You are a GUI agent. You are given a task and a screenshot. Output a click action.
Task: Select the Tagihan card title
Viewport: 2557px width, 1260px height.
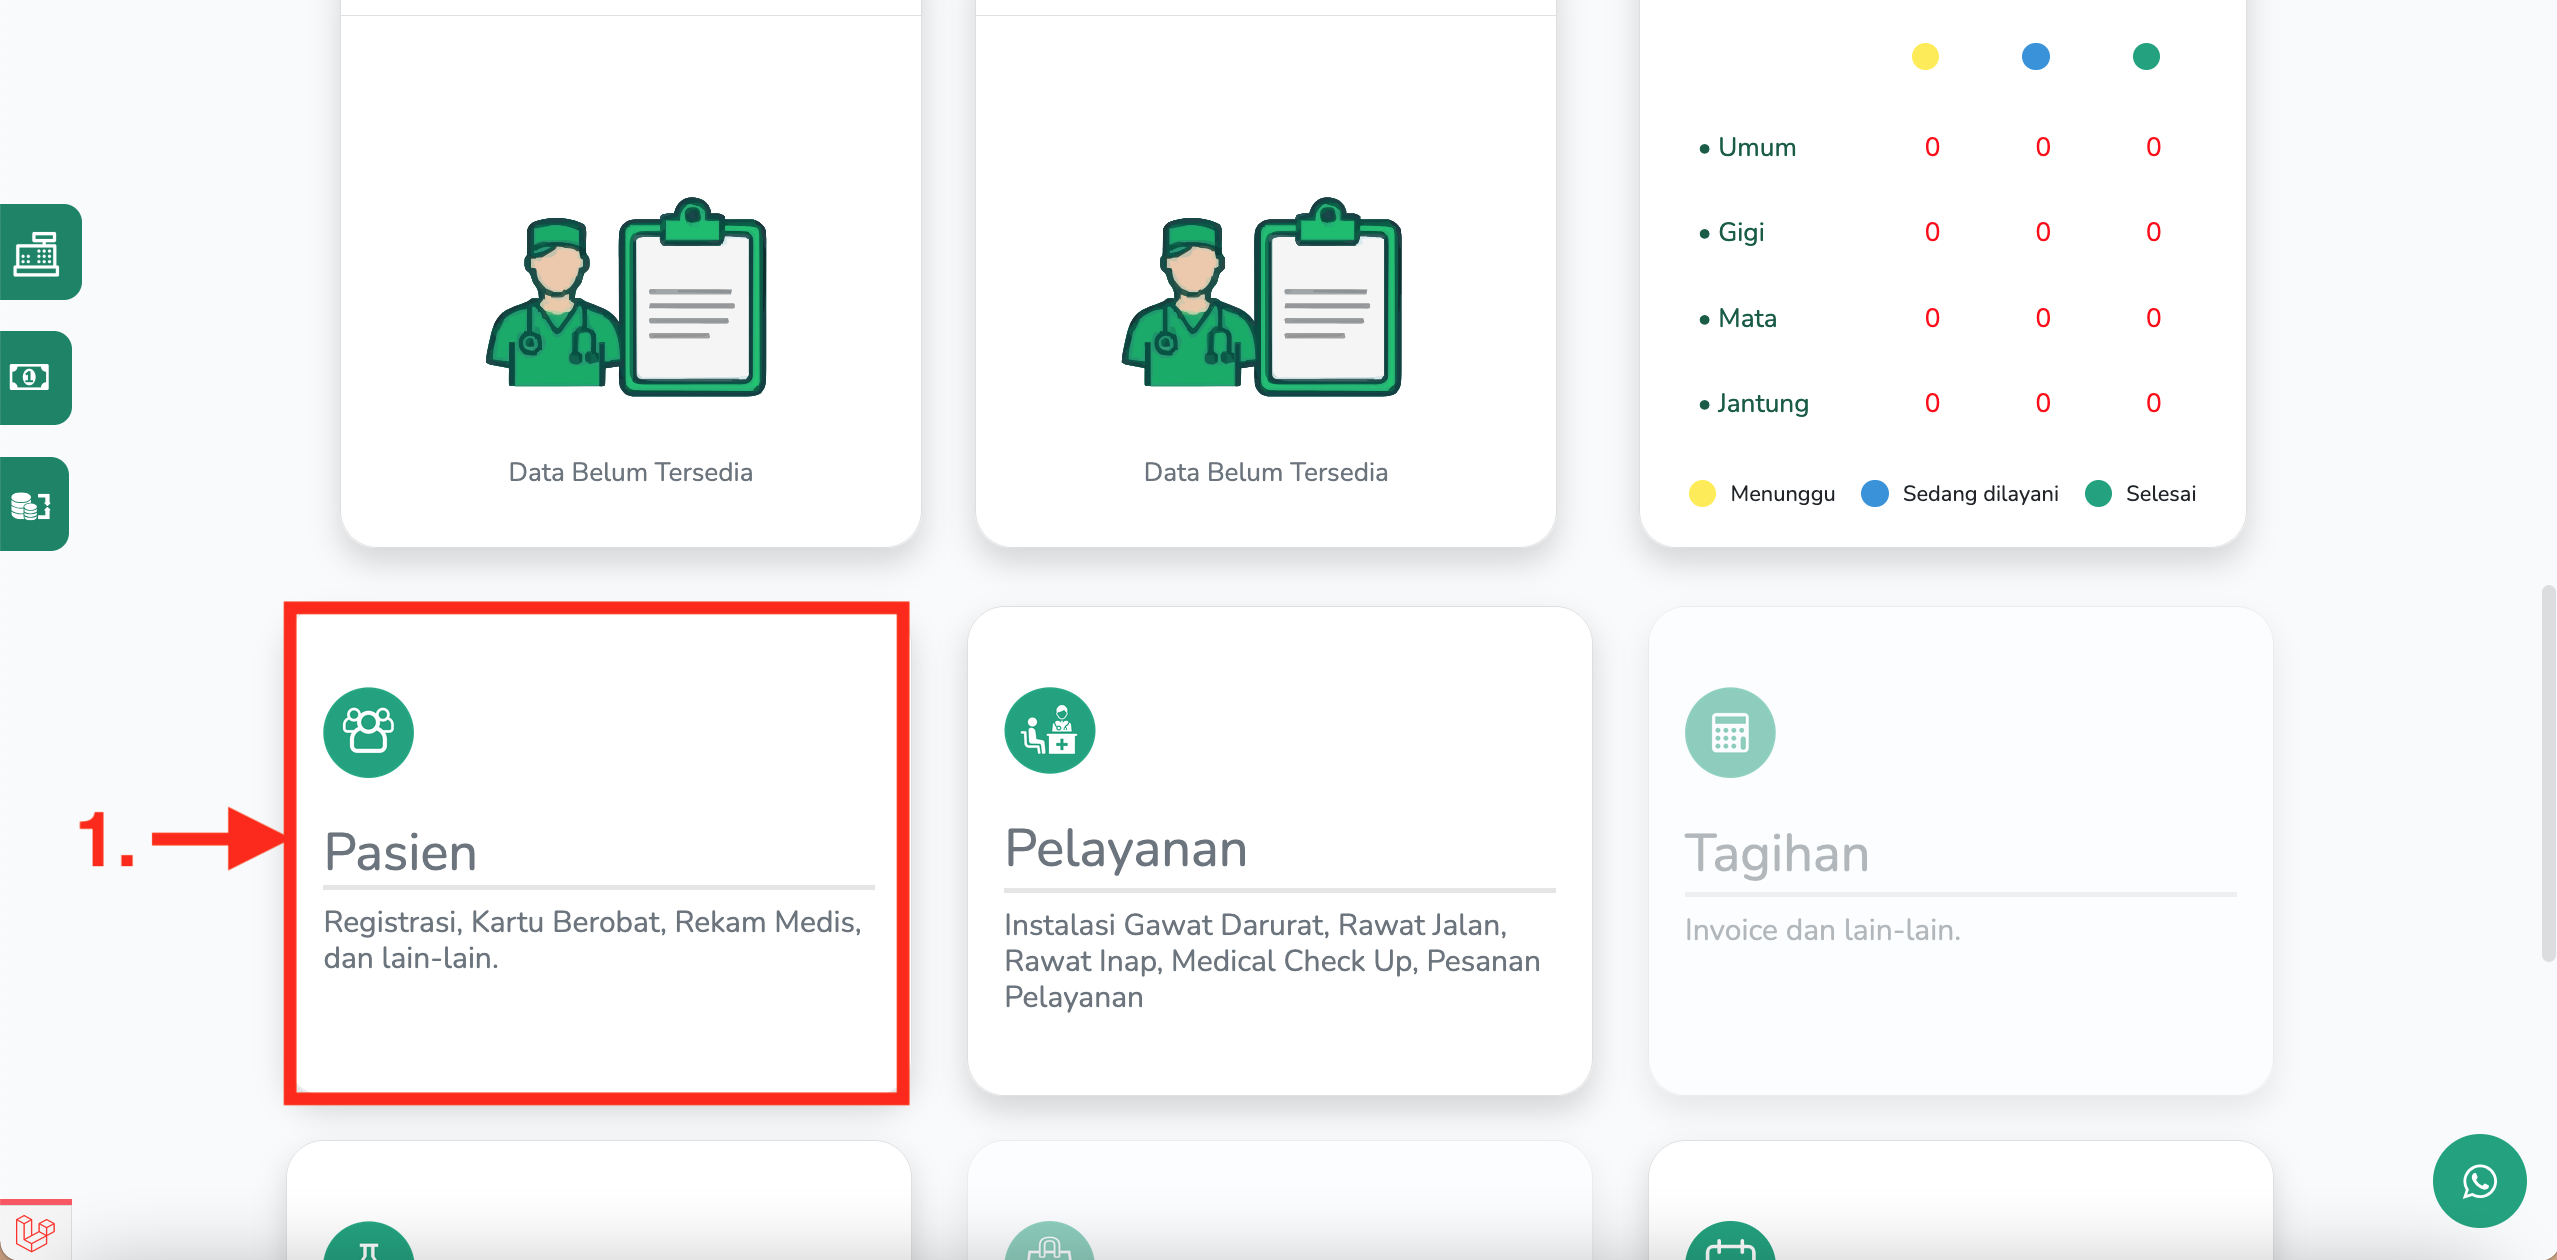click(x=1776, y=853)
